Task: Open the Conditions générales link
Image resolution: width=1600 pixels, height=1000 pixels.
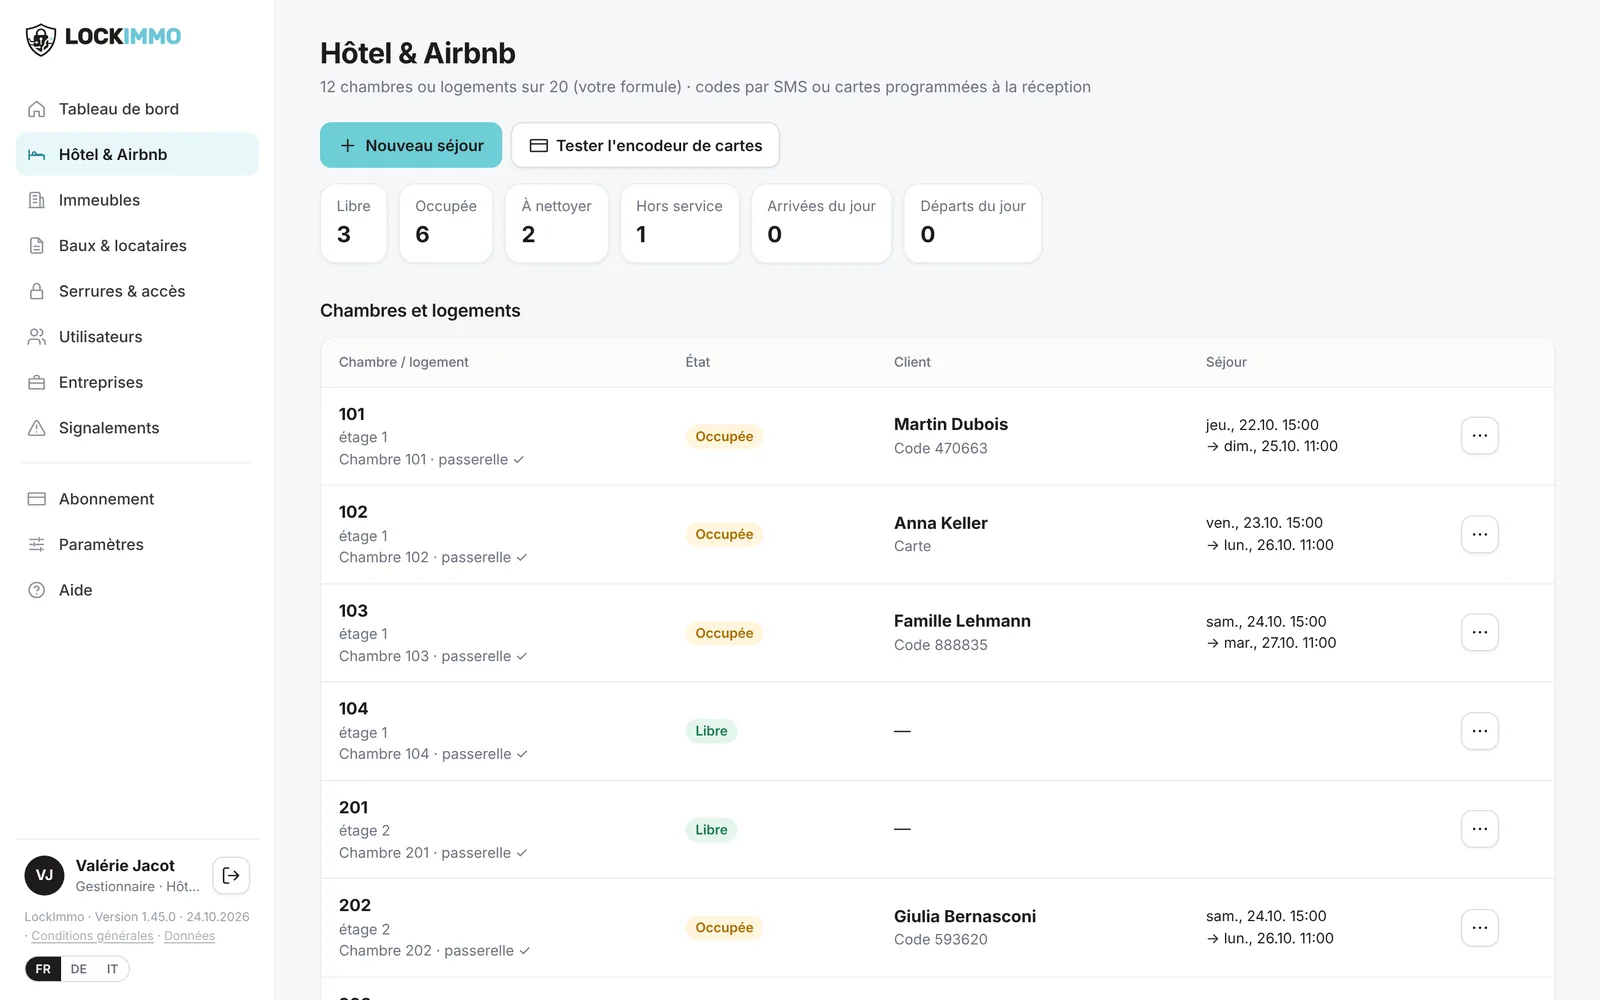Action: click(x=92, y=936)
